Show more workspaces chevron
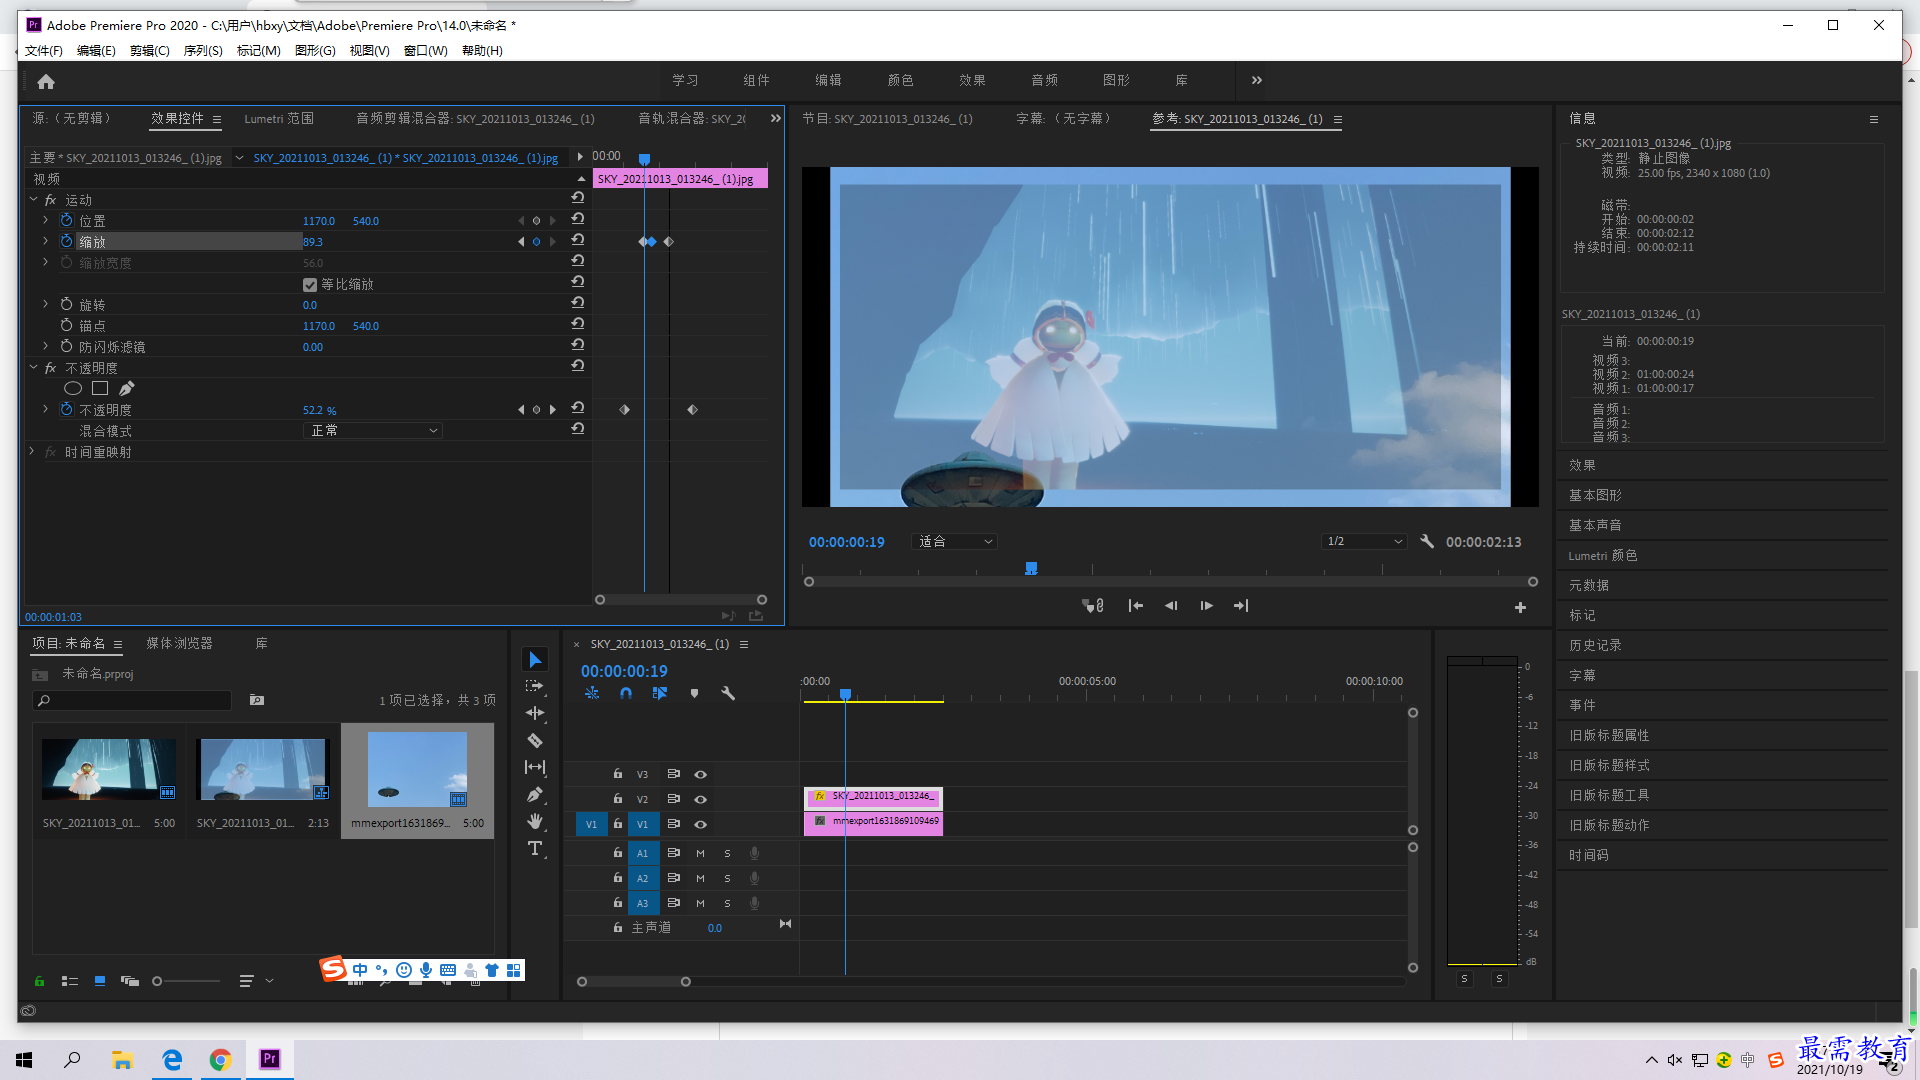The height and width of the screenshot is (1080, 1920). coord(1257,80)
